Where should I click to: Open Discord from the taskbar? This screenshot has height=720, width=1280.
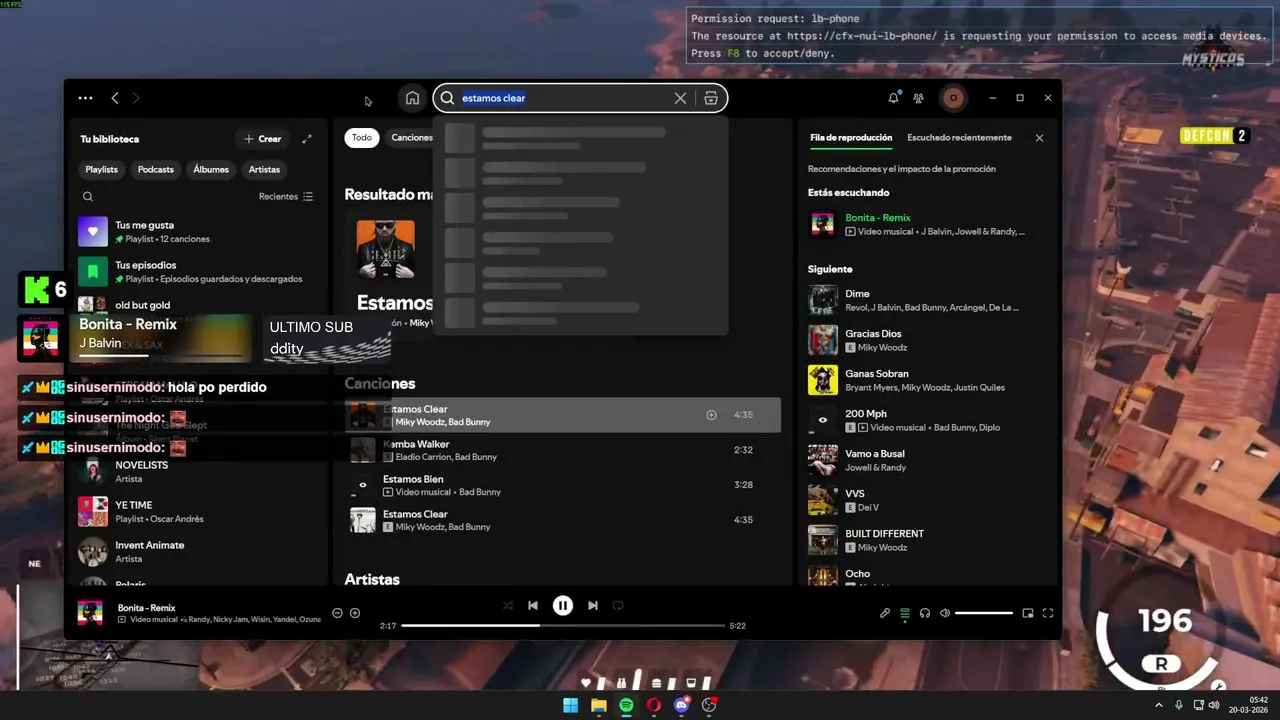click(x=682, y=705)
